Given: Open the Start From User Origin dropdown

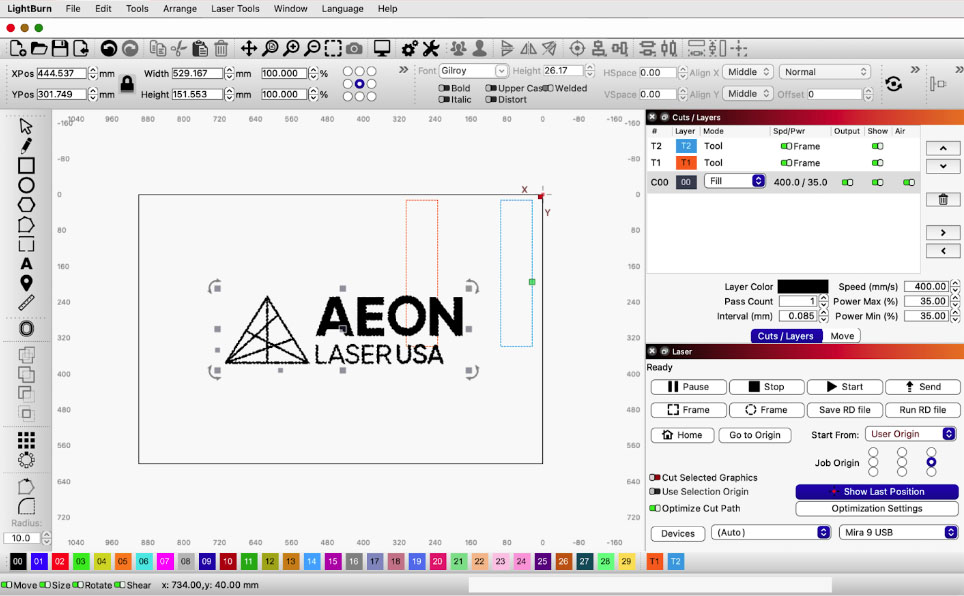Looking at the screenshot, I should 911,434.
